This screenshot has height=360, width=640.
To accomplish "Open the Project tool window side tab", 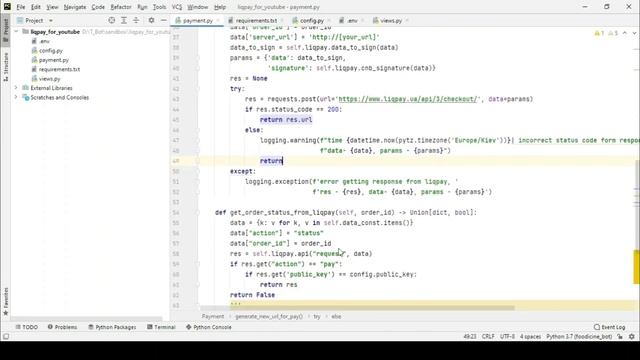I will click(x=6, y=30).
